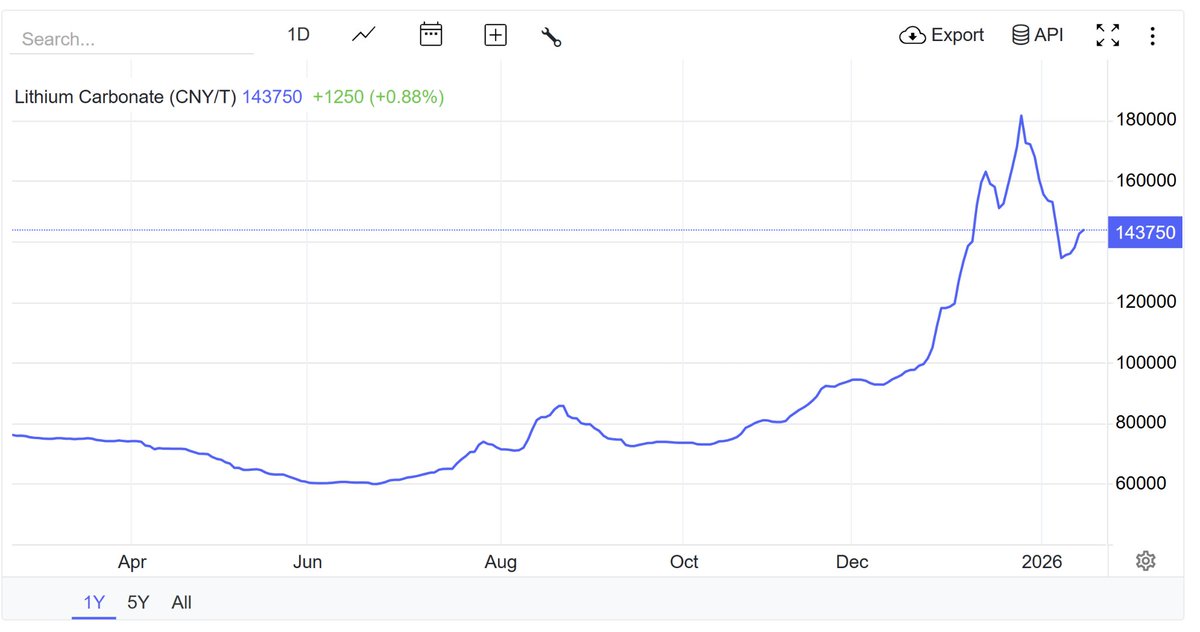Open the 1D interval dropdown
Screen dimensions: 1200x632
point(298,35)
